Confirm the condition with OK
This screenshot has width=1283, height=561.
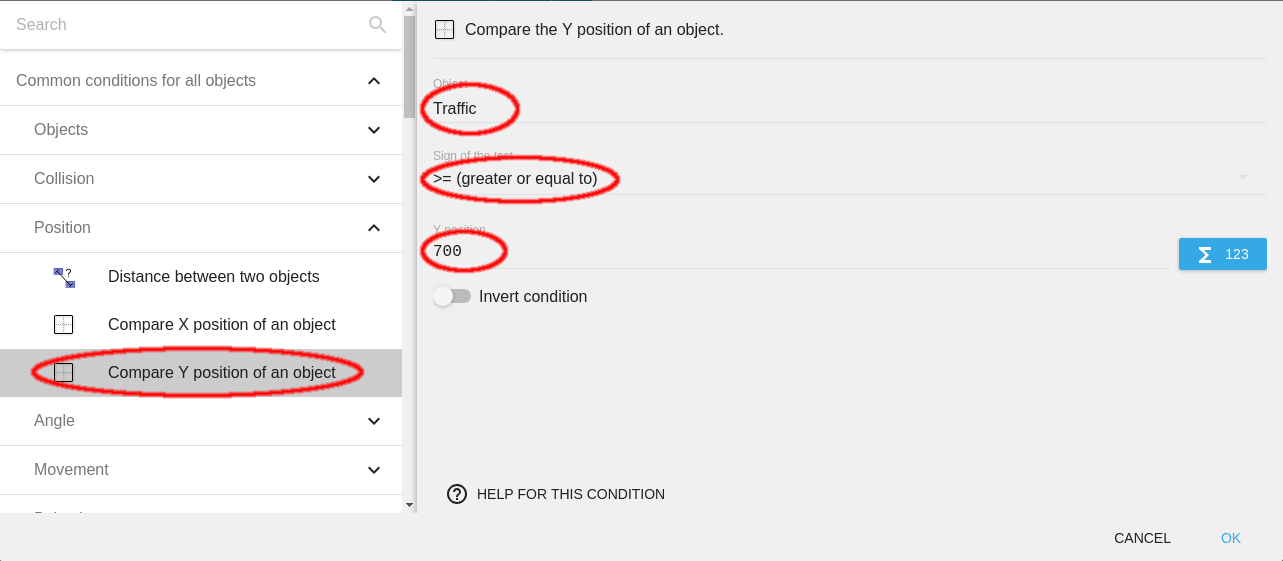point(1230,538)
